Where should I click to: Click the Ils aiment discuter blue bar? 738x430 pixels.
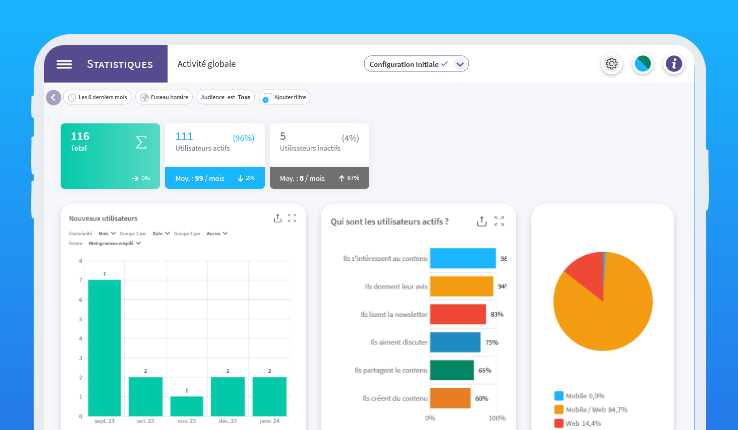click(455, 342)
